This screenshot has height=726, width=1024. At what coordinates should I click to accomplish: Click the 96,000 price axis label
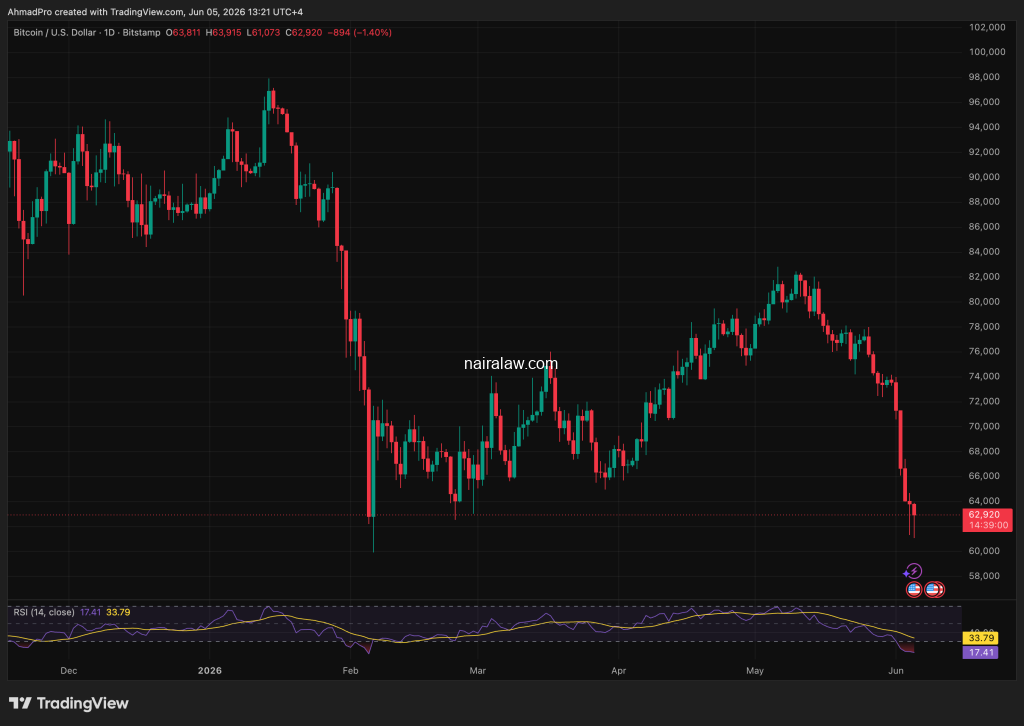coord(984,102)
